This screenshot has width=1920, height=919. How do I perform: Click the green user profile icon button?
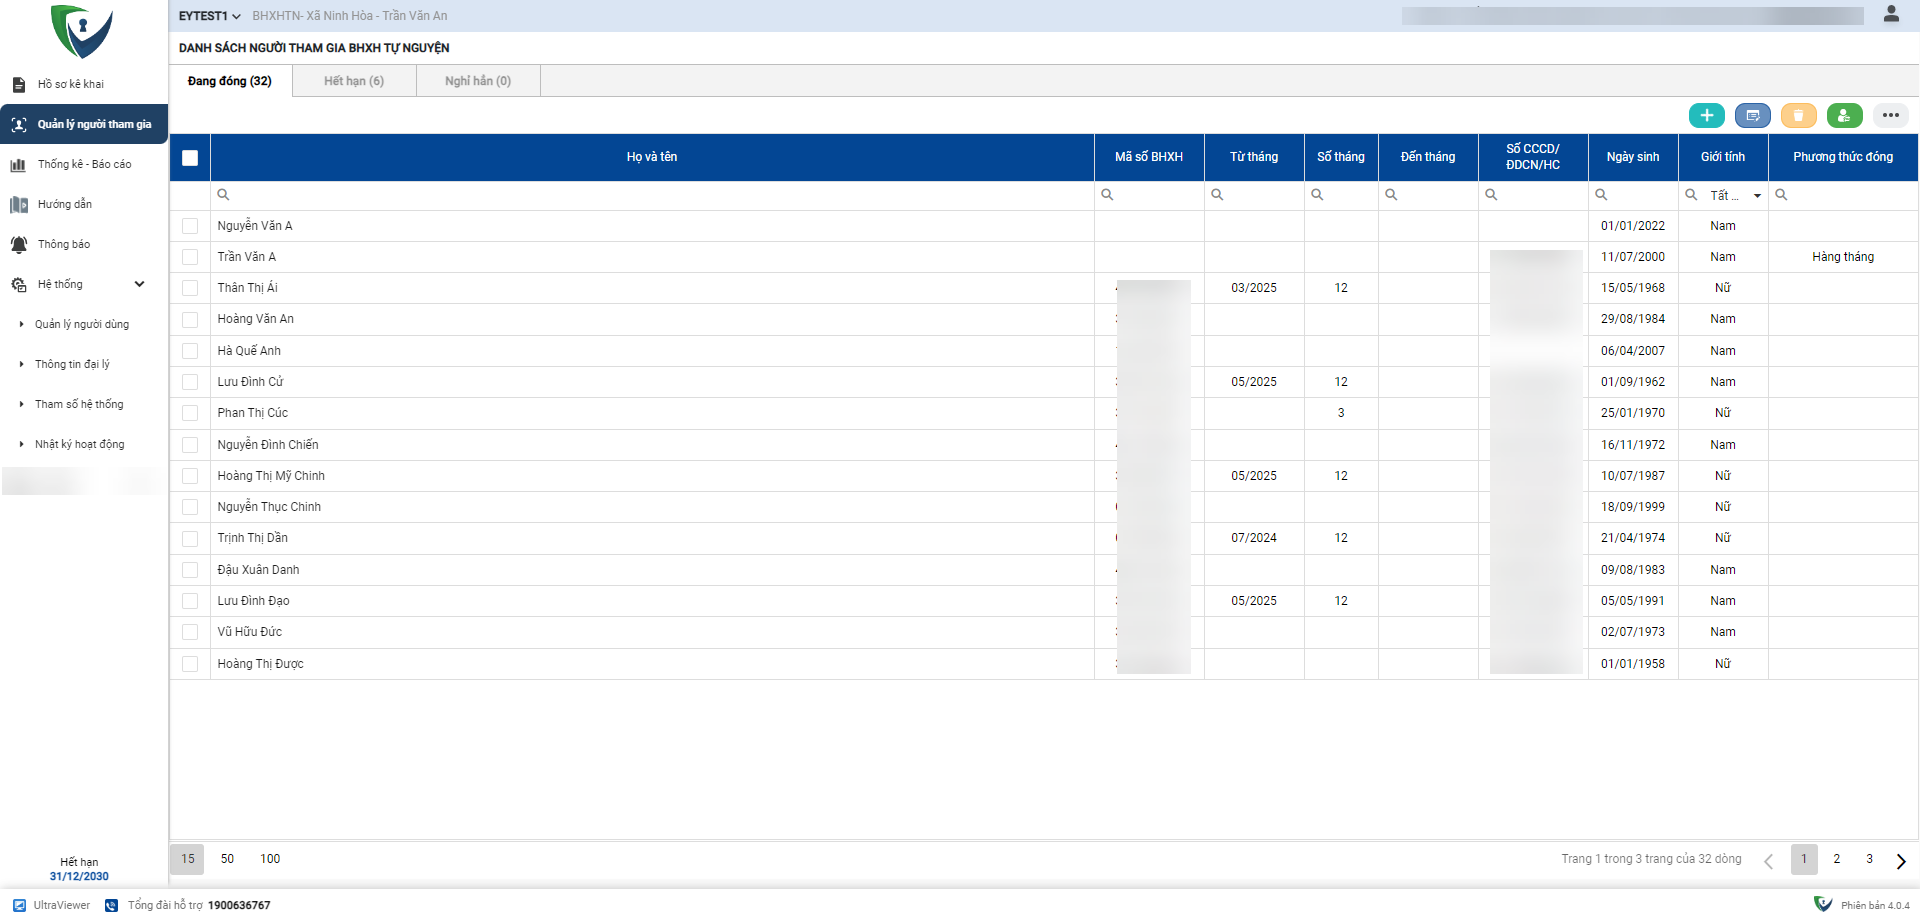(1844, 116)
